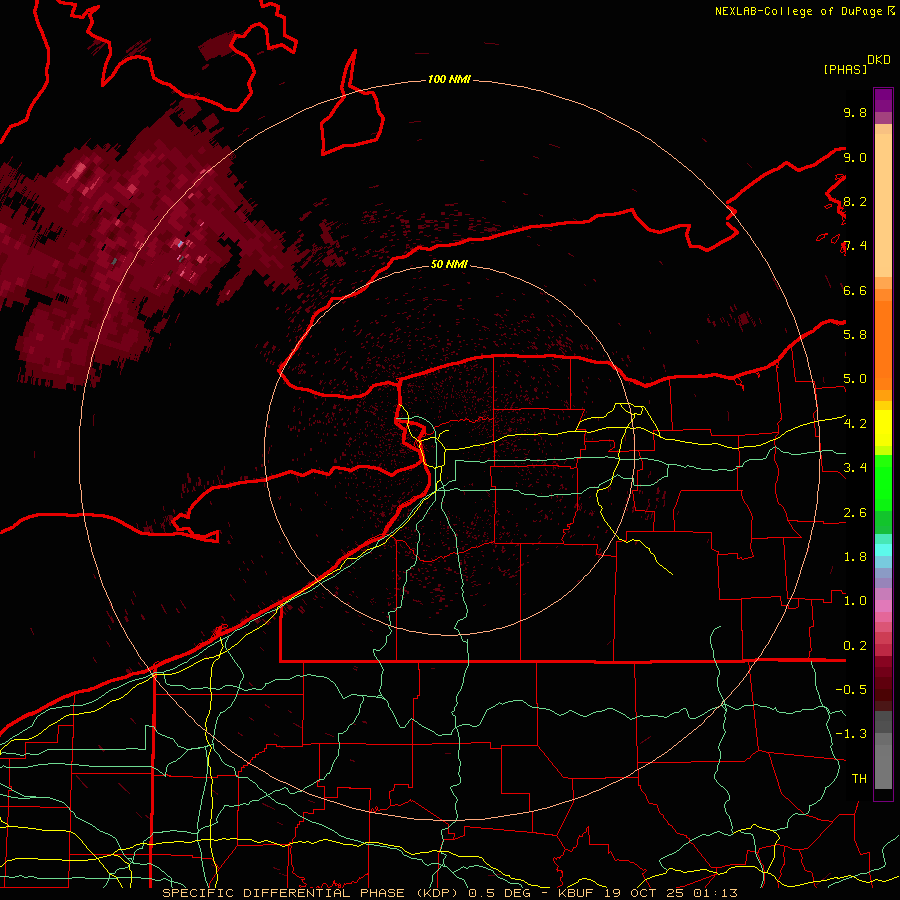Click the 5.0 scale value
The image size is (900, 900).
click(x=855, y=379)
